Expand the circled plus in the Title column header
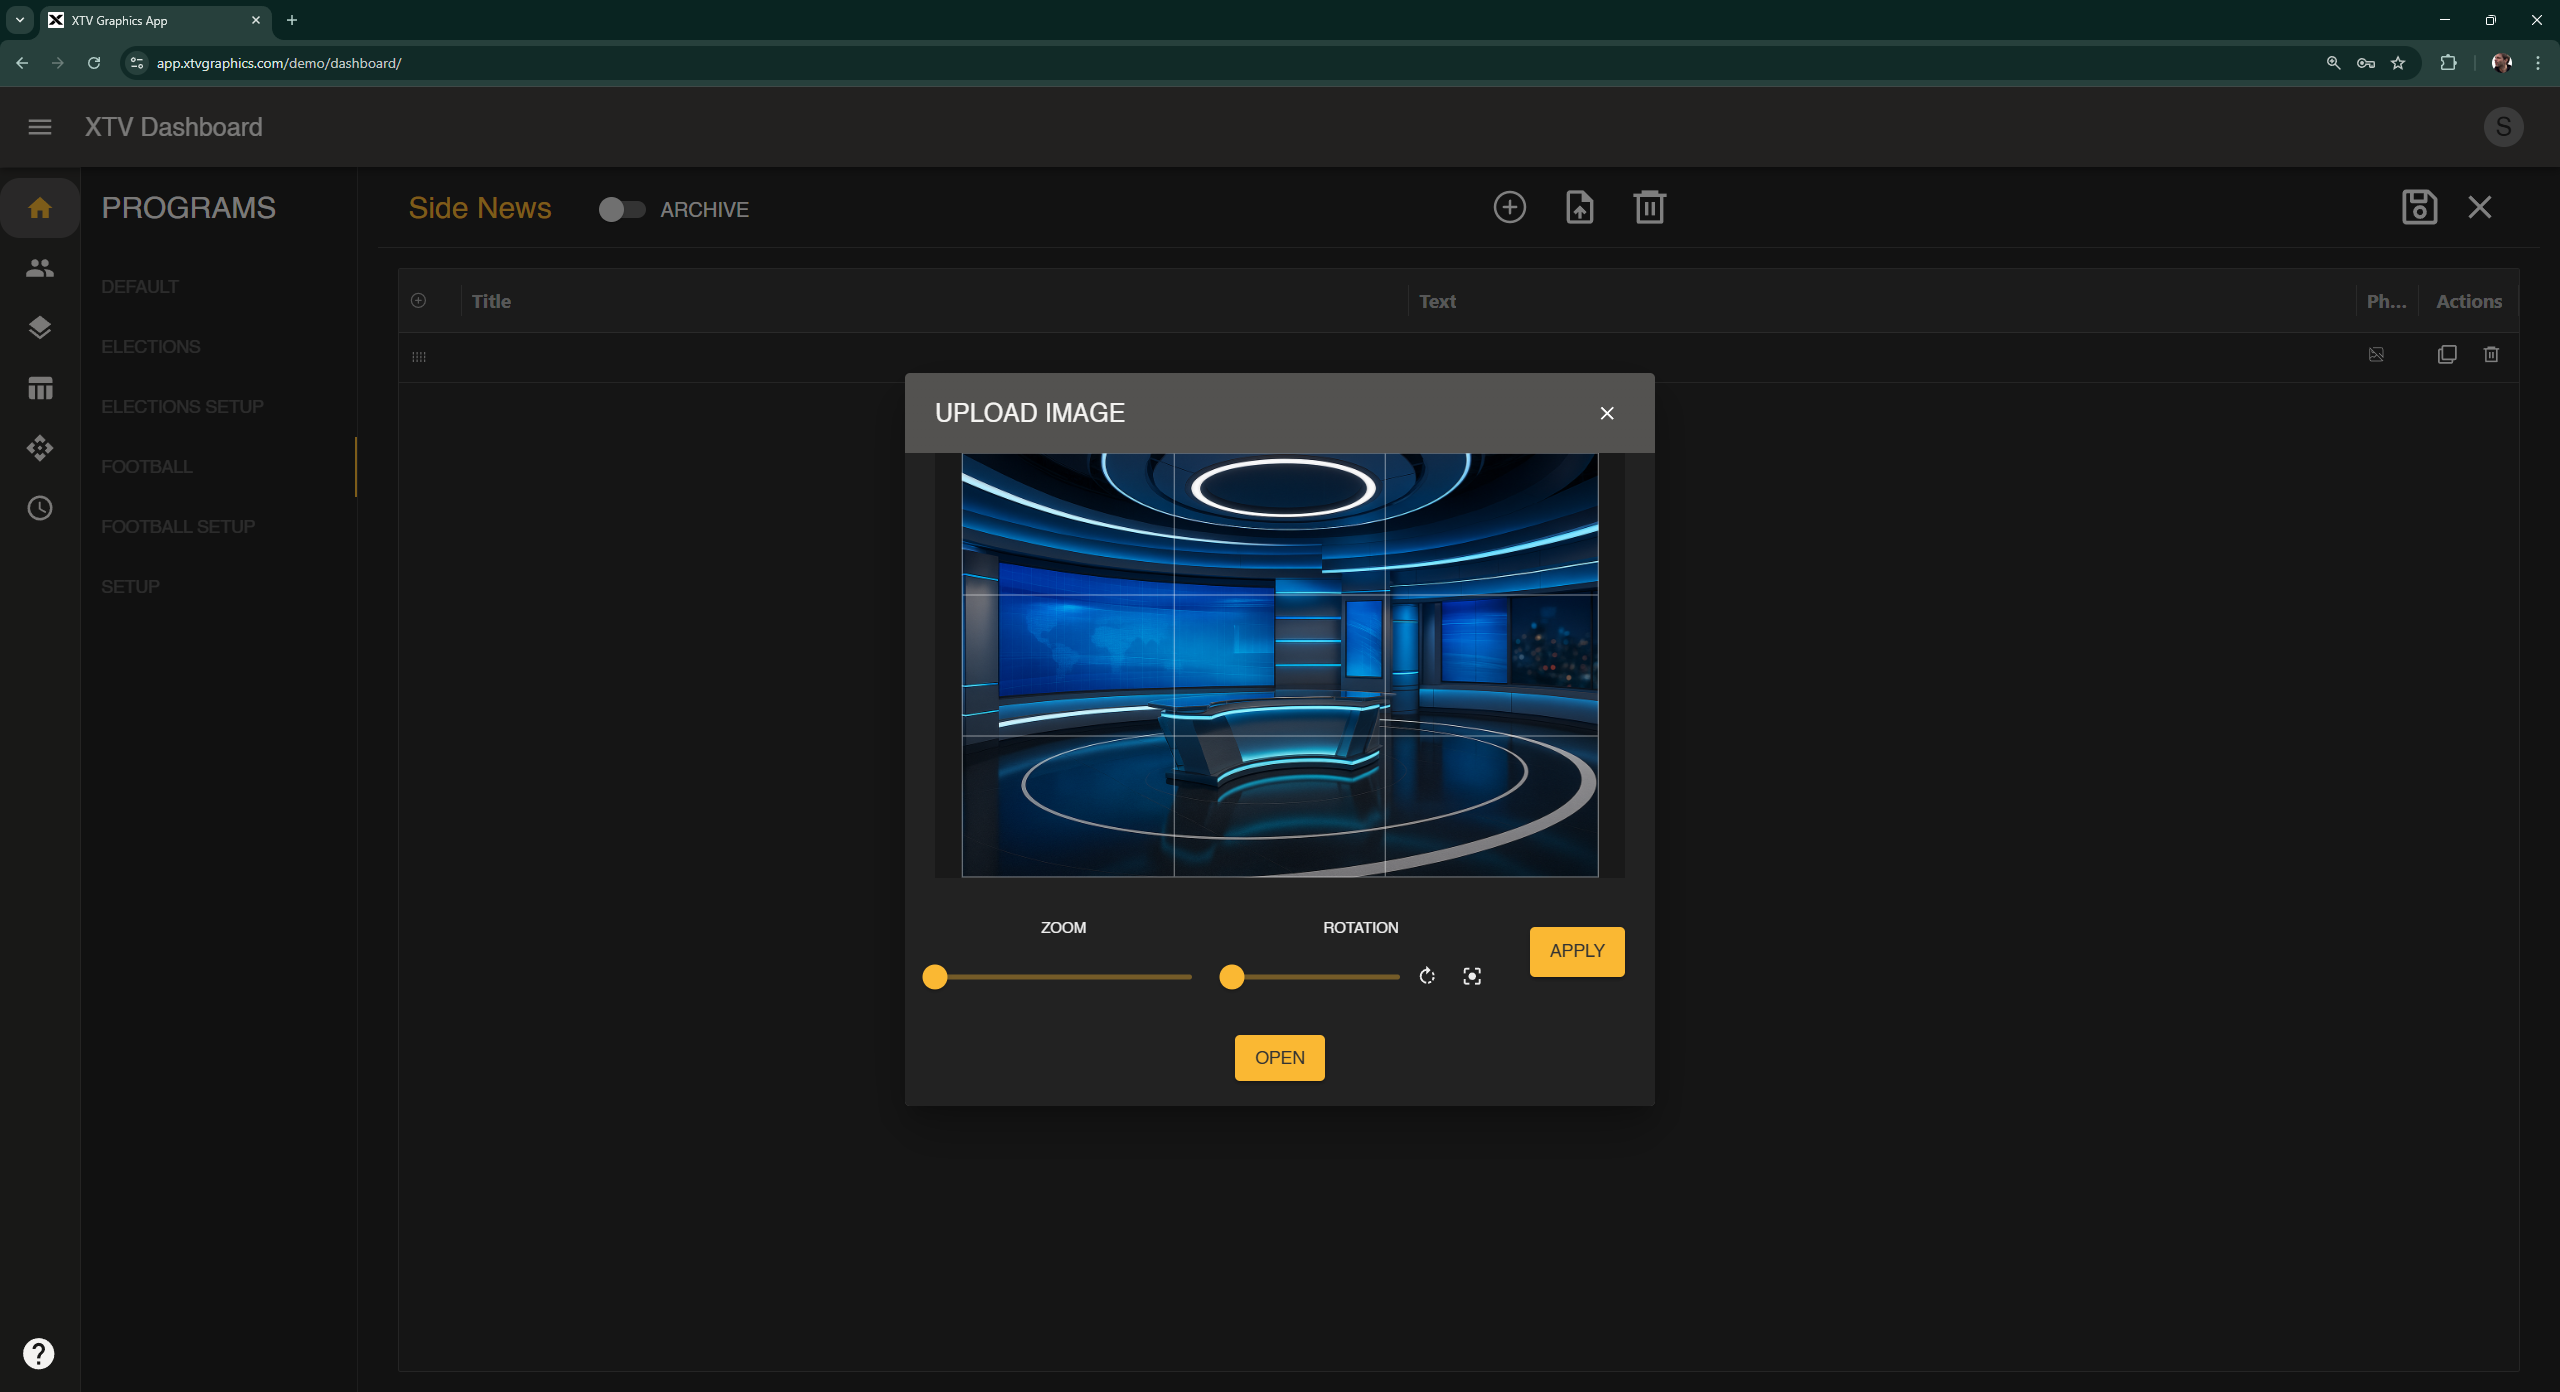Viewport: 2560px width, 1392px height. point(418,300)
